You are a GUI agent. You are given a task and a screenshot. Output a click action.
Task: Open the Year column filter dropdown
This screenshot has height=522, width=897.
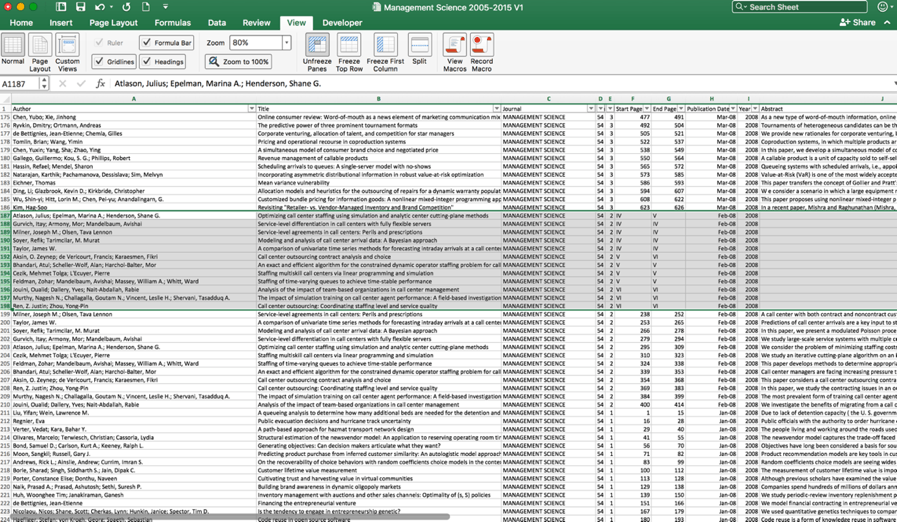(755, 109)
